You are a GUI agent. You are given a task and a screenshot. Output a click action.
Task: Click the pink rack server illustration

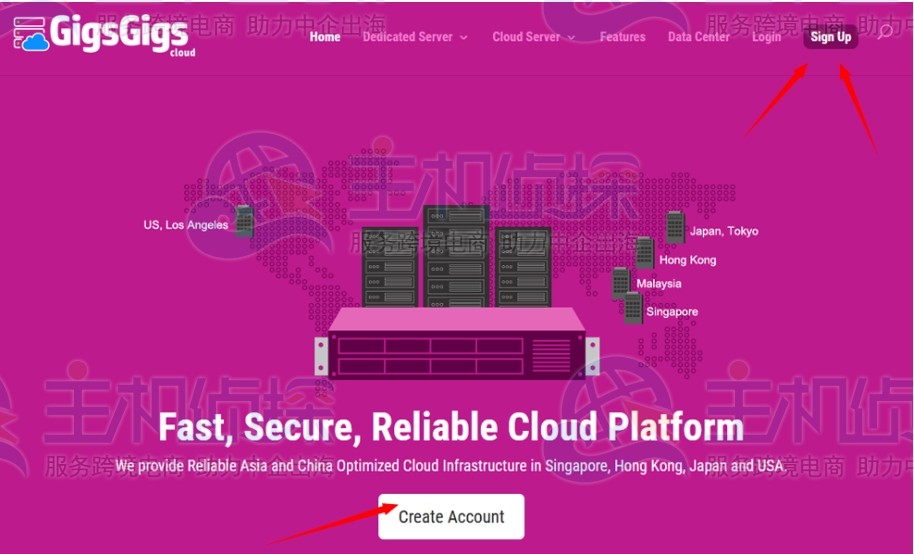tap(457, 343)
